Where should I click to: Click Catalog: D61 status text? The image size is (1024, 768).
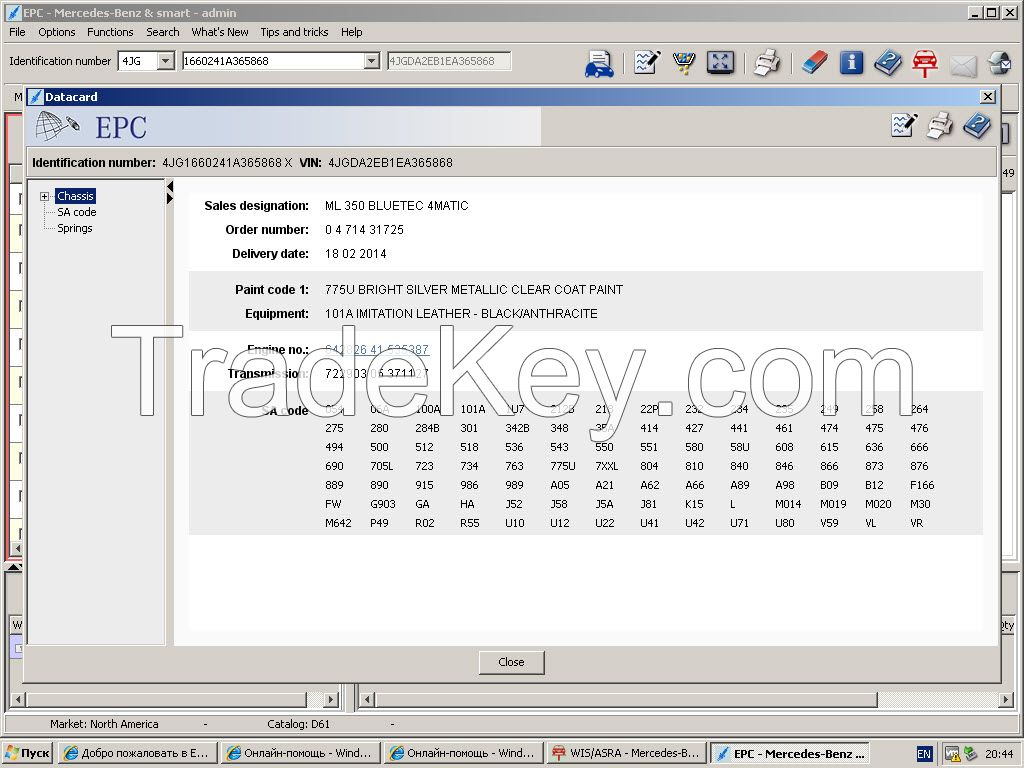pos(298,724)
